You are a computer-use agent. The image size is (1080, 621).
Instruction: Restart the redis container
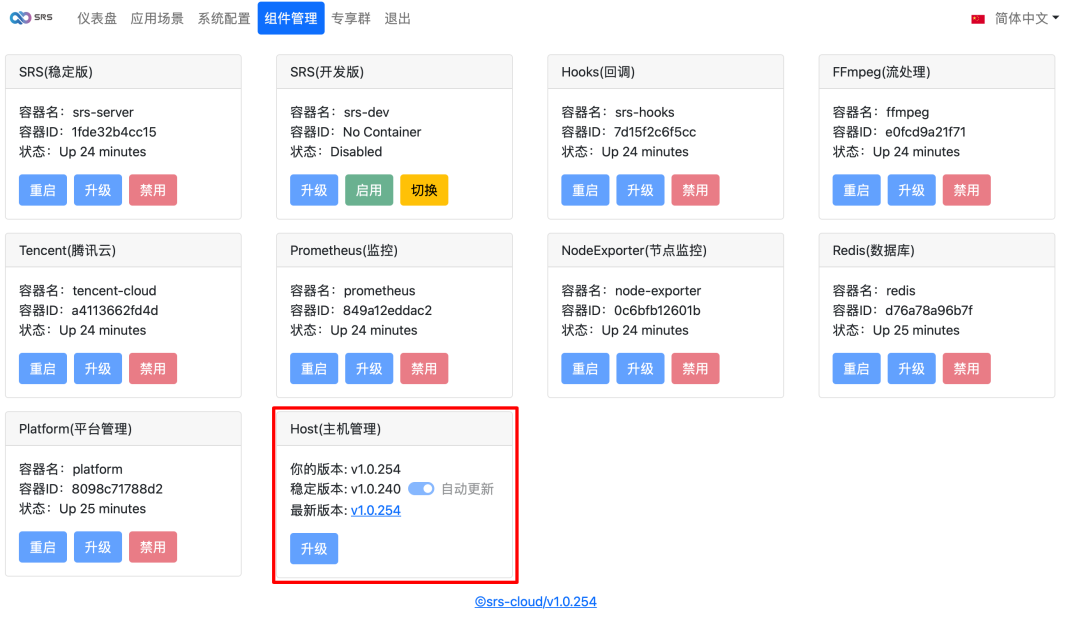(x=857, y=368)
